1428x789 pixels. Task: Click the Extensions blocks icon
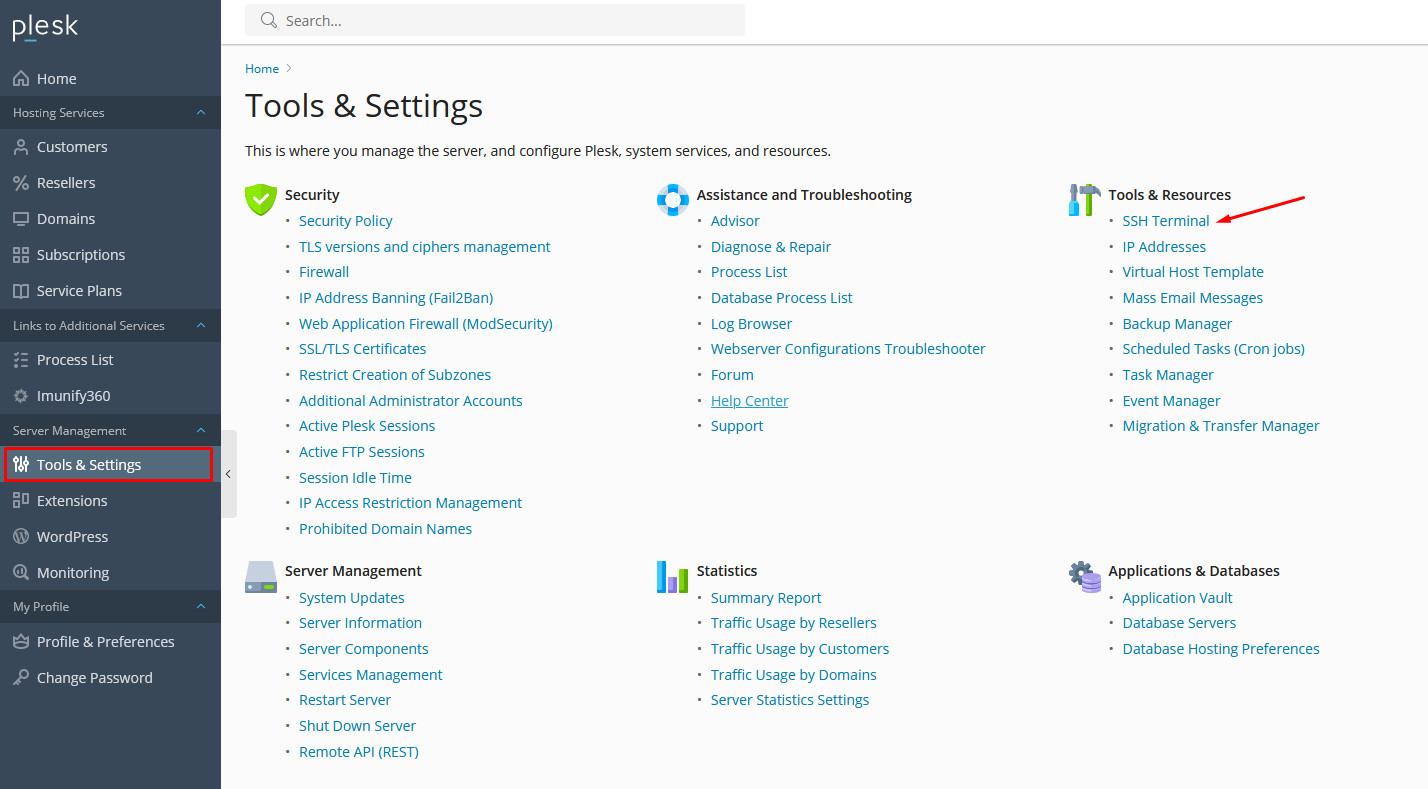click(x=21, y=500)
